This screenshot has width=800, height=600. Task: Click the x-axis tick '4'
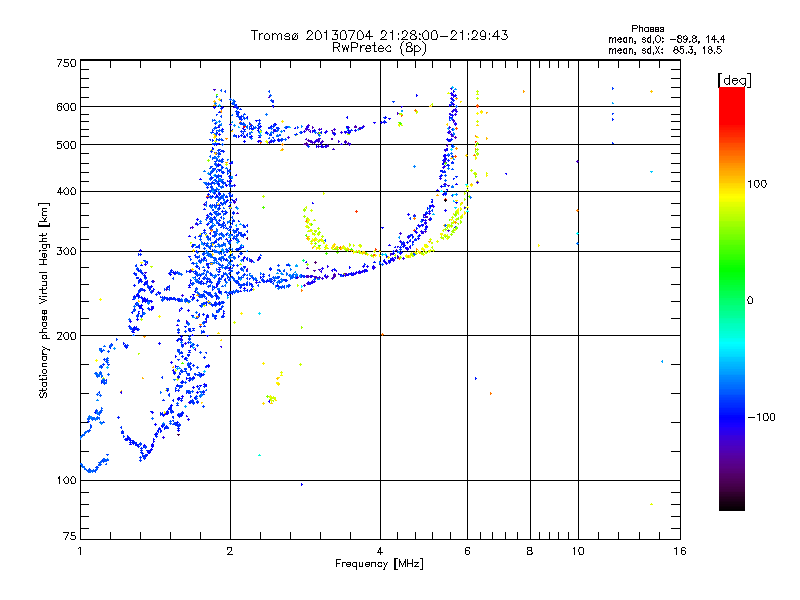[380, 551]
